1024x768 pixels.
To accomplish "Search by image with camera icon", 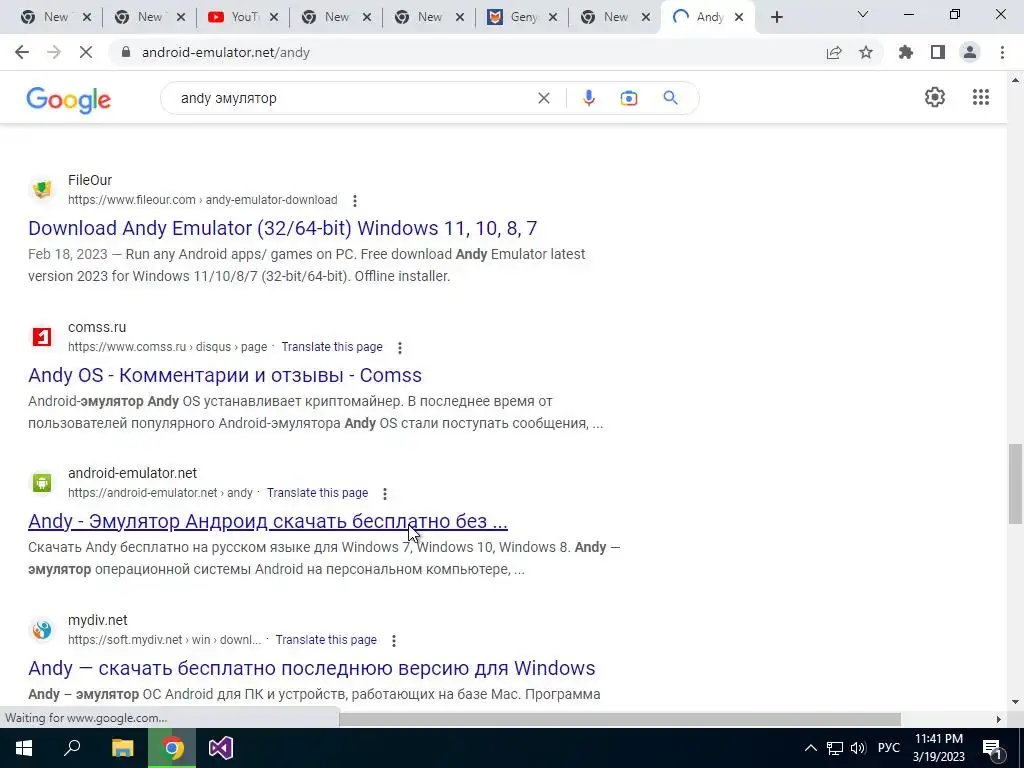I will click(628, 98).
